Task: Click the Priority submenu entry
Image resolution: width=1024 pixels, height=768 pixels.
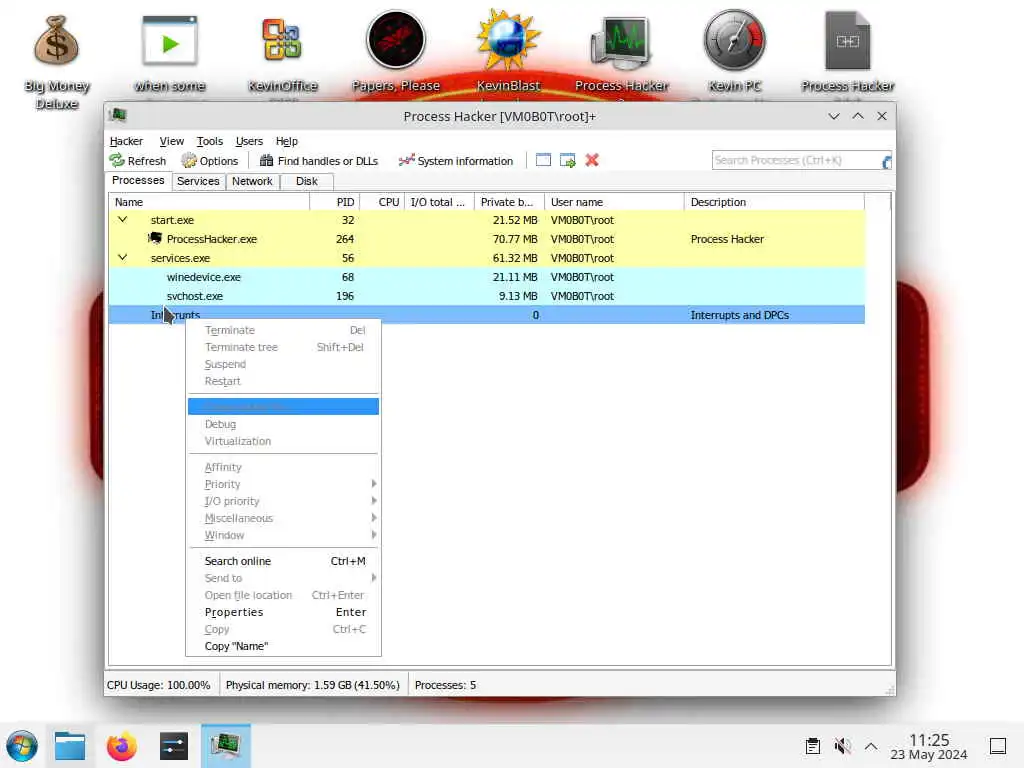Action: pyautogui.click(x=283, y=484)
